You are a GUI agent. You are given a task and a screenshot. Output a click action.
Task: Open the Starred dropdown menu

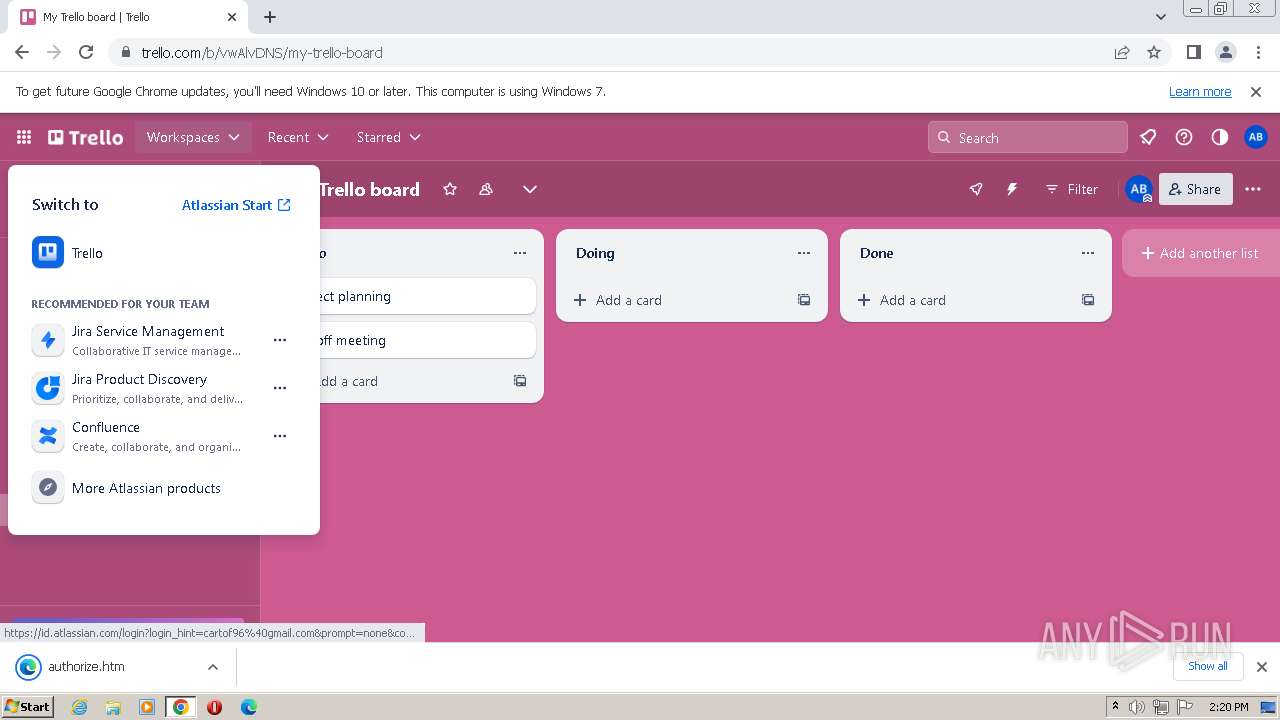(389, 137)
